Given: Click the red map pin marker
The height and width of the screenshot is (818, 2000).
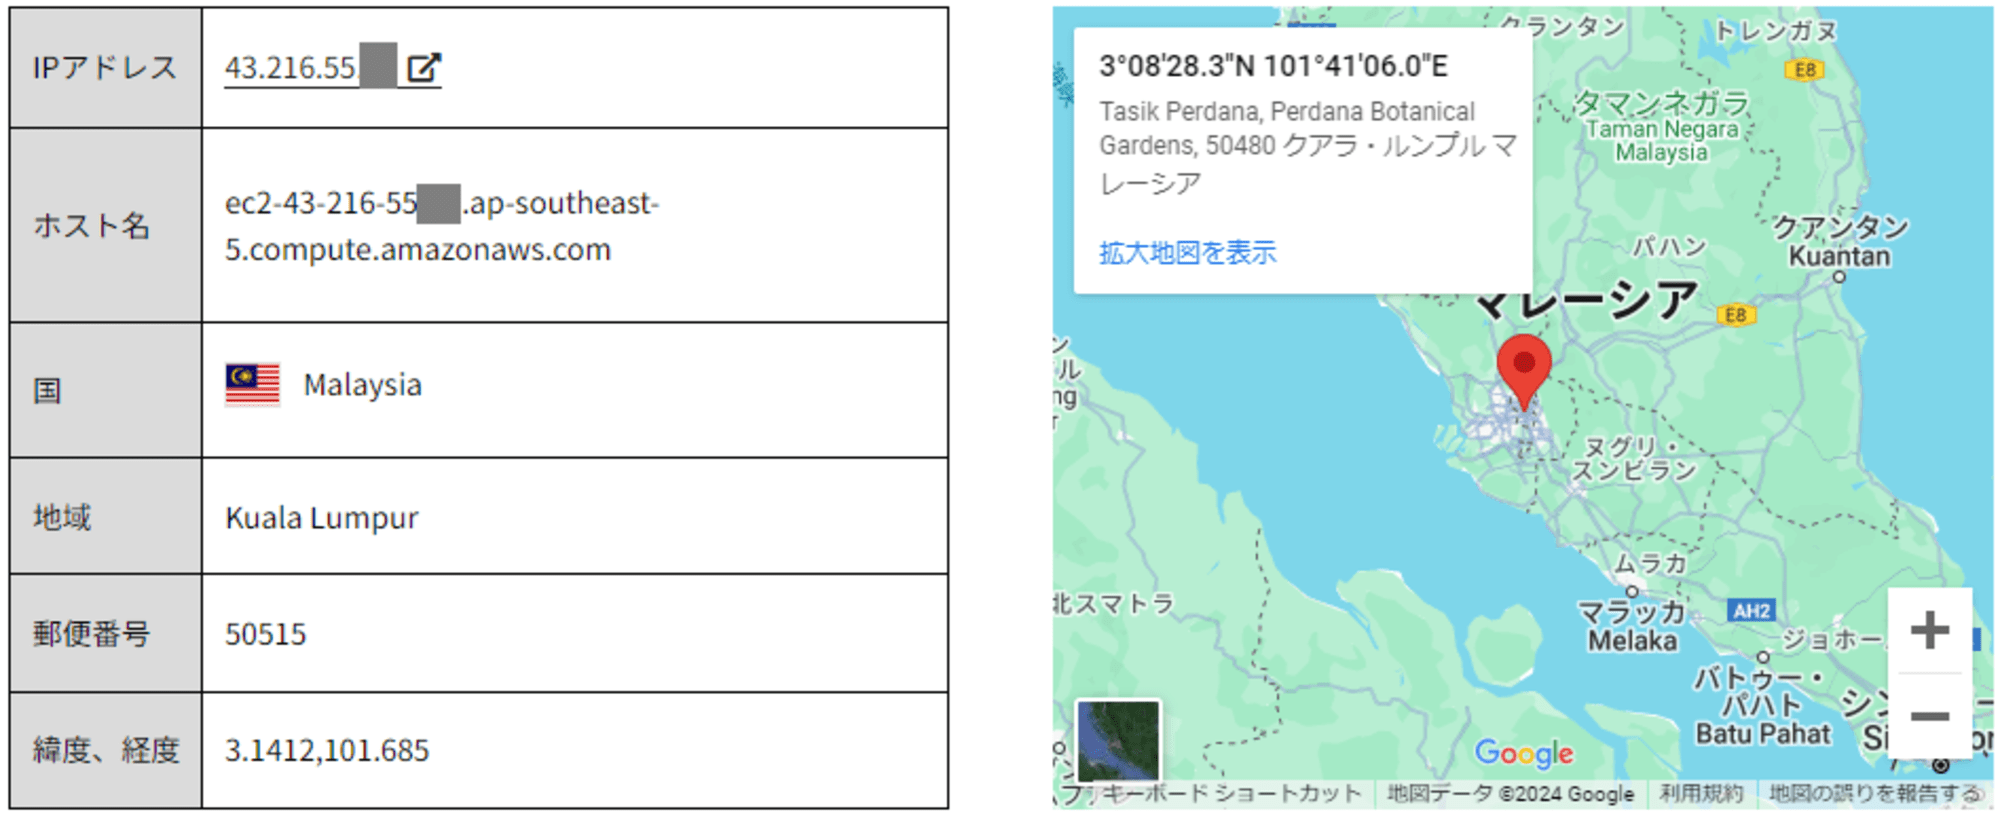Looking at the screenshot, I should [x=1523, y=372].
